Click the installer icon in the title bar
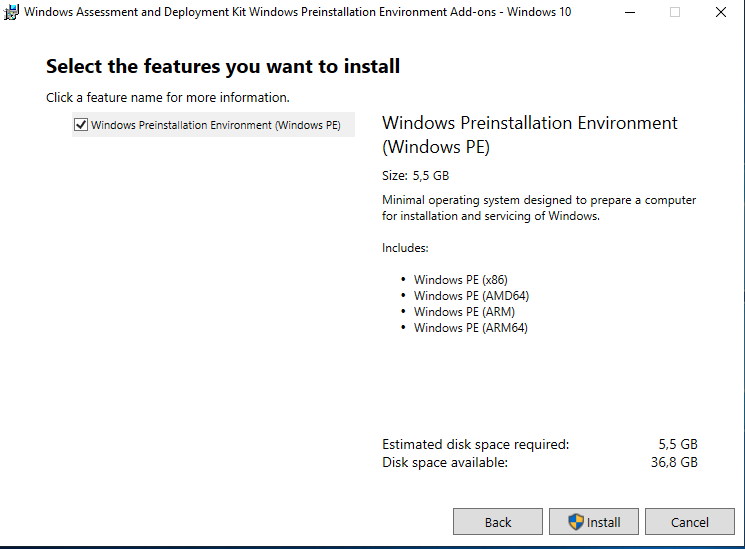 click(11, 13)
